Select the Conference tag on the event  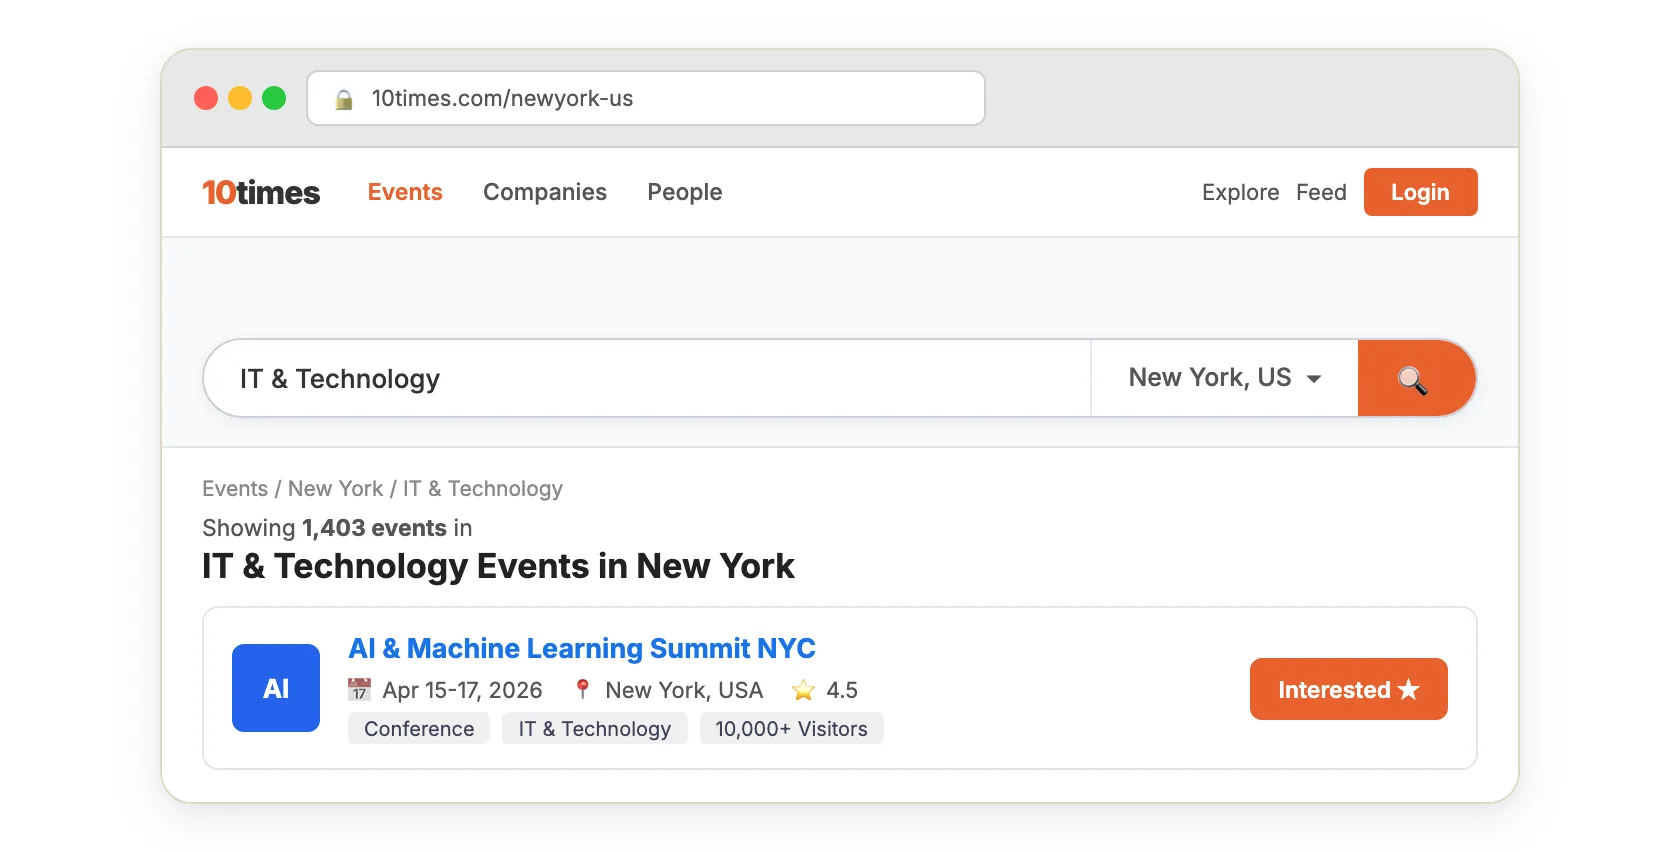click(419, 729)
